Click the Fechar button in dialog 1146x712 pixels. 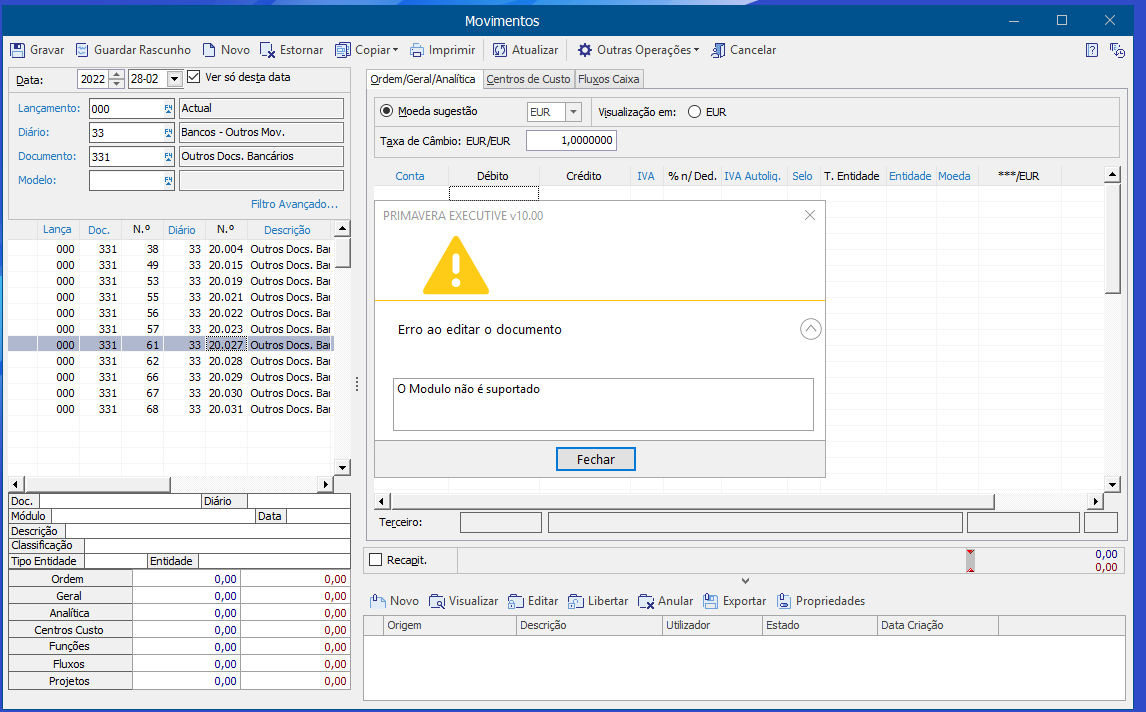pyautogui.click(x=595, y=459)
